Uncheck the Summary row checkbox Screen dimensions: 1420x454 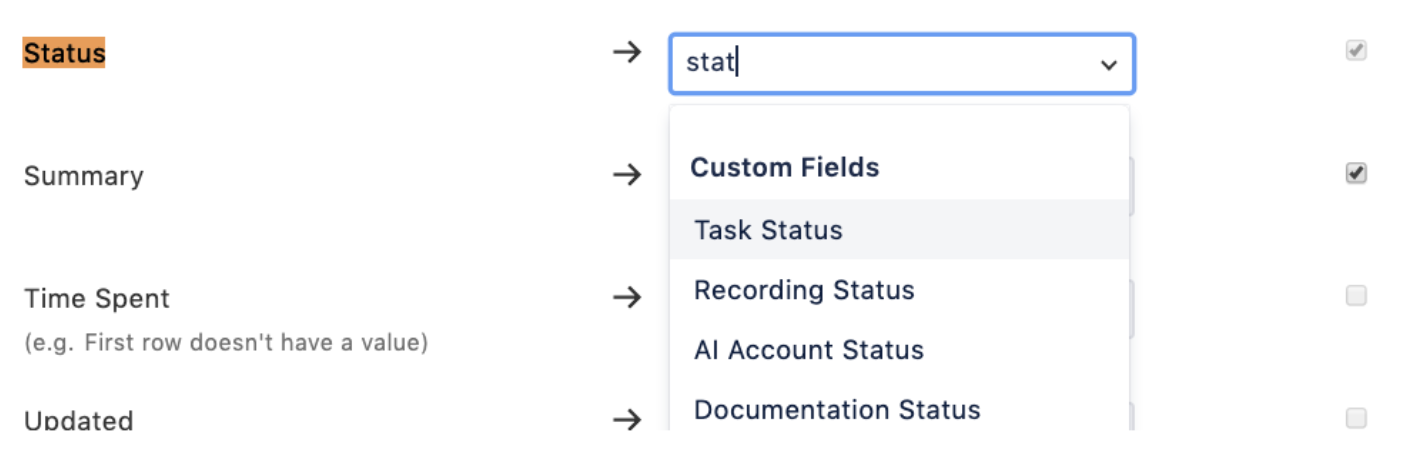[x=1356, y=173]
